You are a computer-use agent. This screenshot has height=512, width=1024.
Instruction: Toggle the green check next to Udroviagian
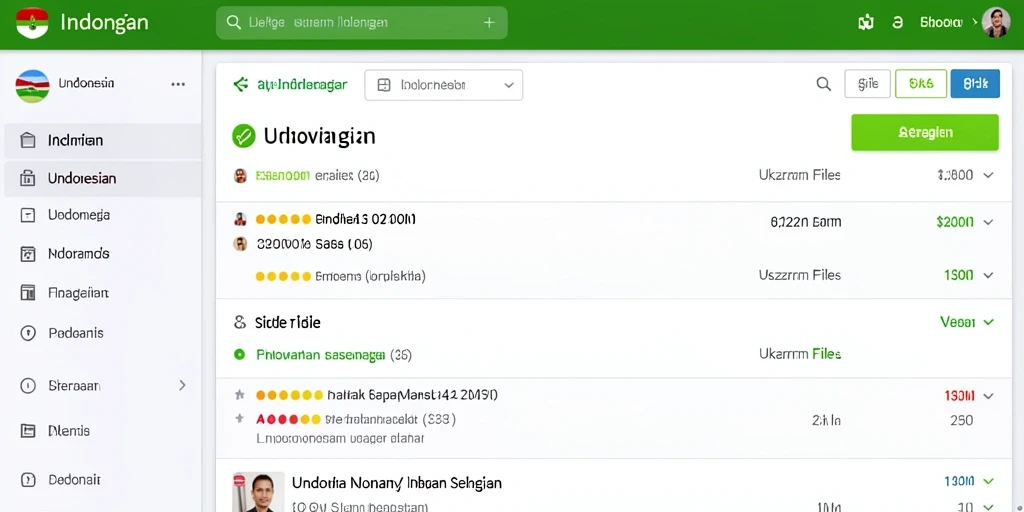[244, 136]
